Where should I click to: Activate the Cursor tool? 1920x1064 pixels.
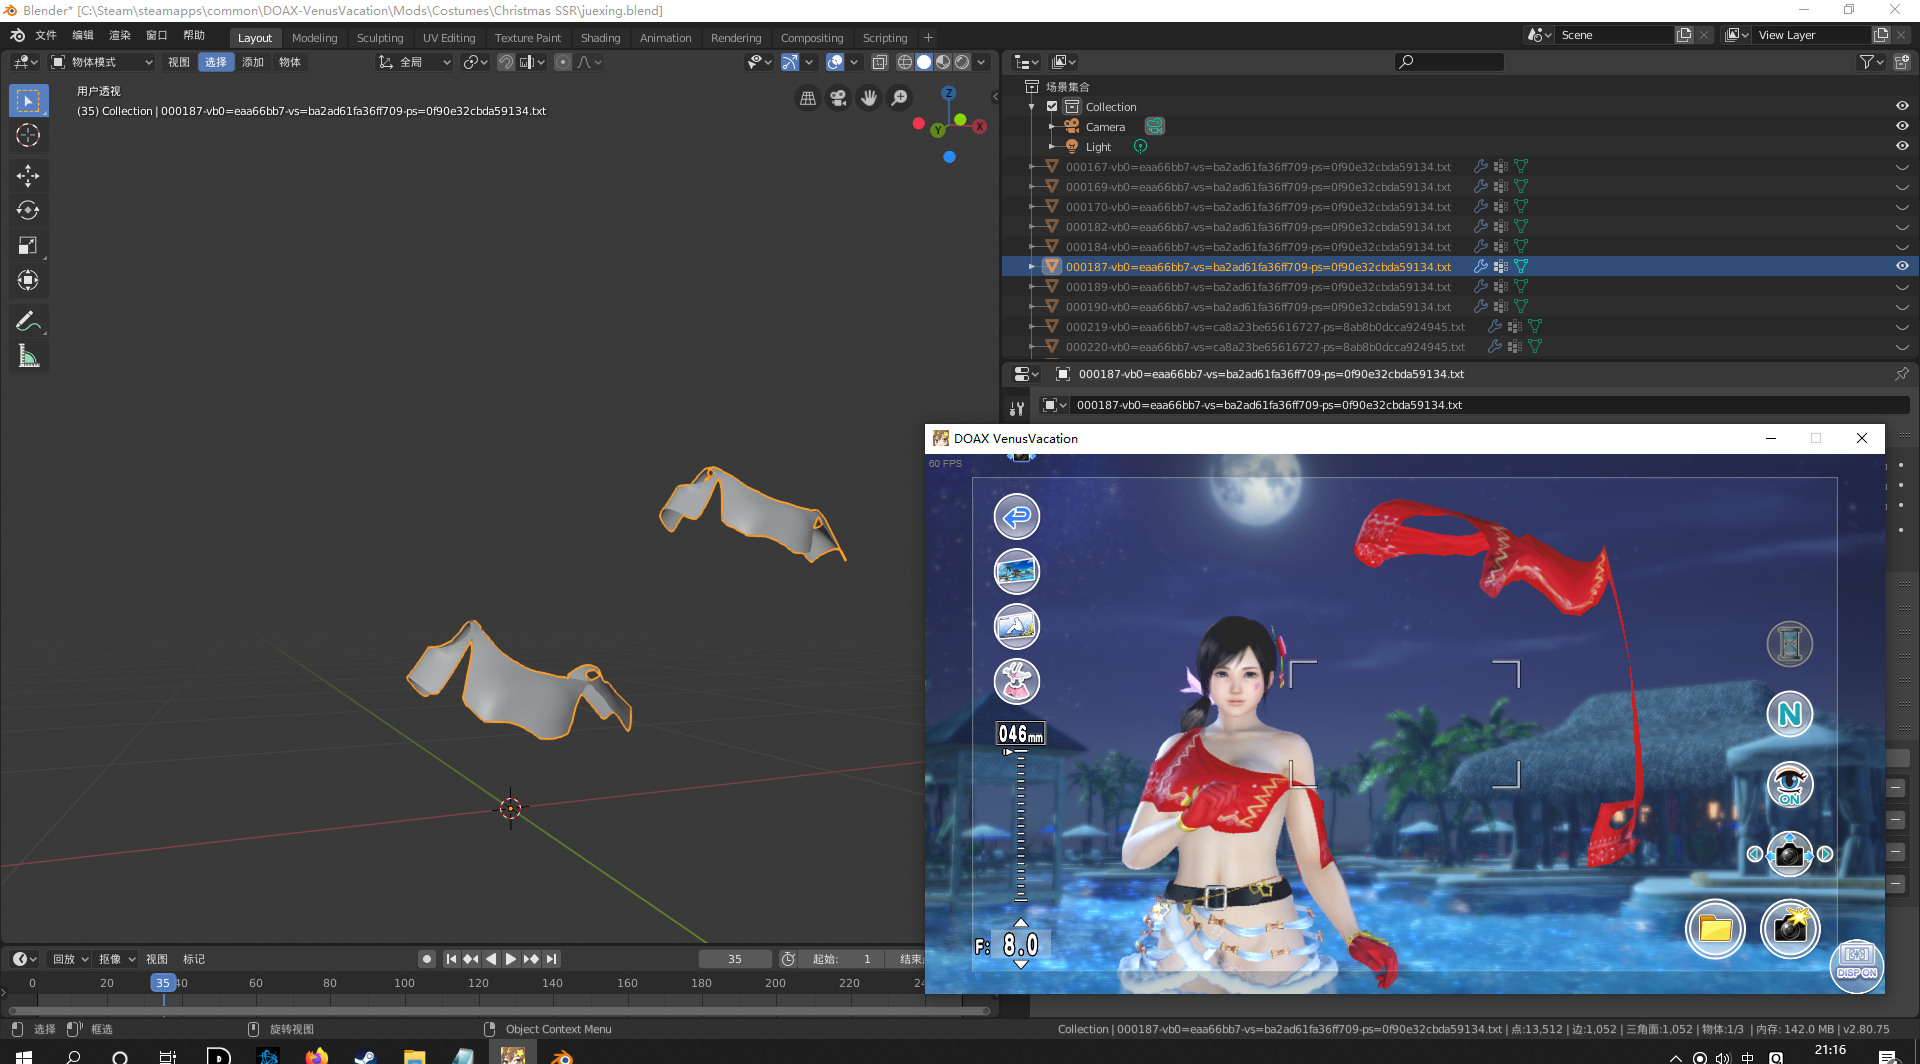(x=28, y=136)
